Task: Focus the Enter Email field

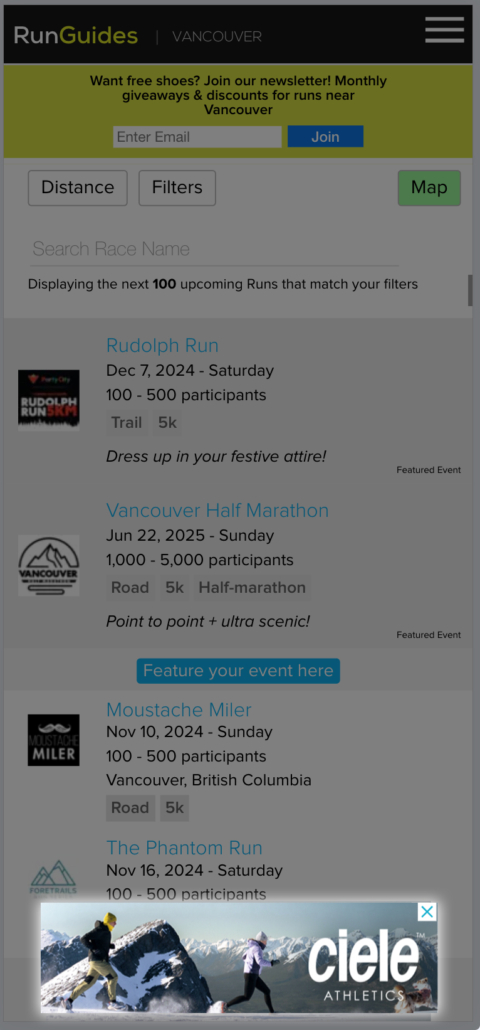Action: point(197,137)
